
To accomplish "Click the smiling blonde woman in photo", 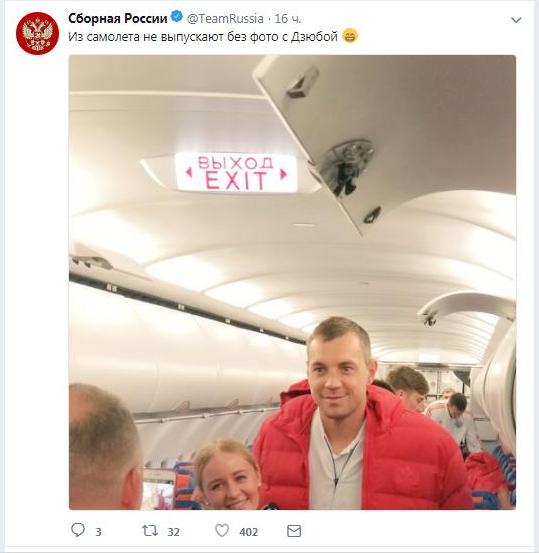I will click(228, 474).
